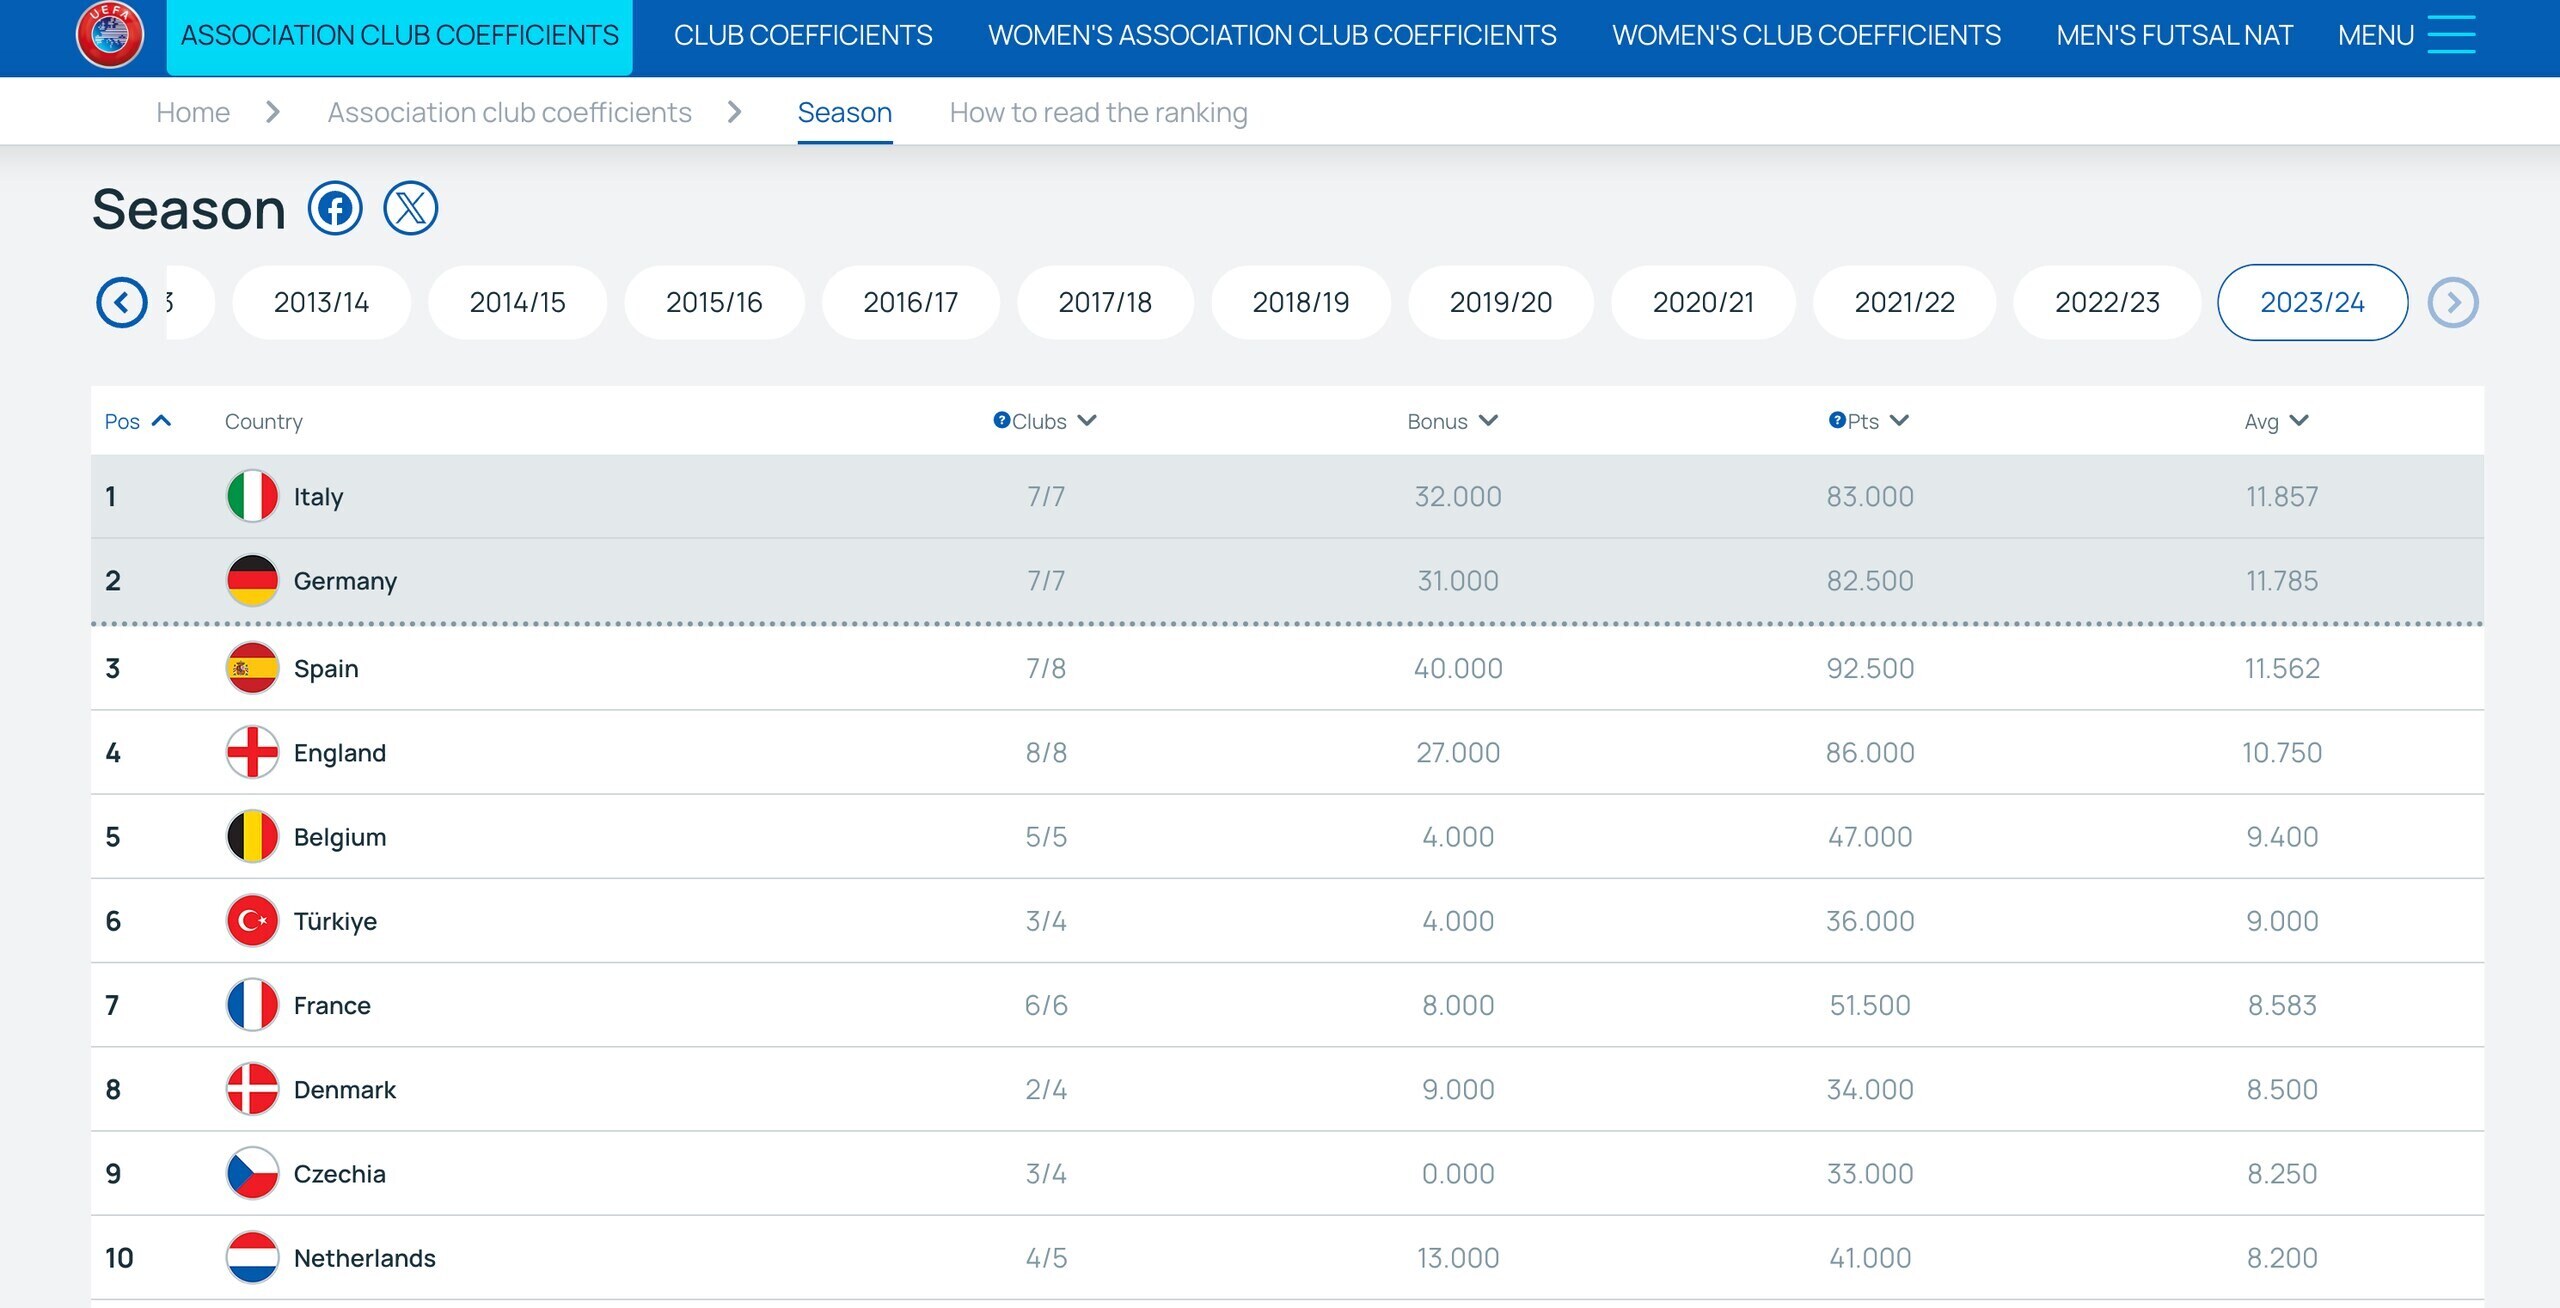Image resolution: width=2560 pixels, height=1308 pixels.
Task: Share on X icon
Action: coord(411,208)
